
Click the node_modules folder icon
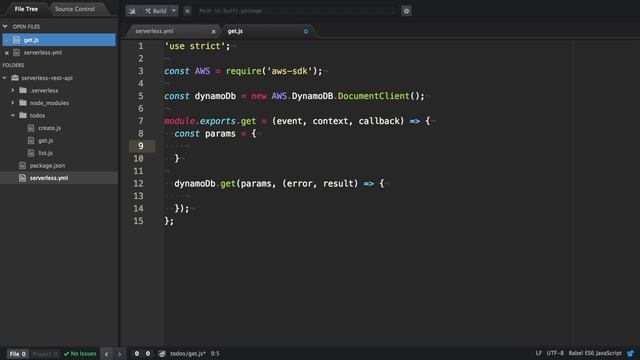(x=23, y=103)
